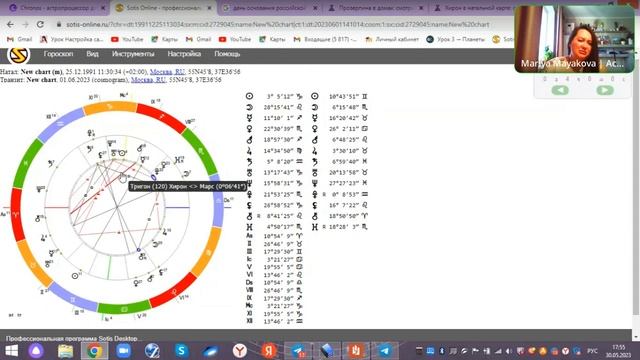640x360 pixels.
Task: Open the Помощь menu
Action: coord(227,54)
